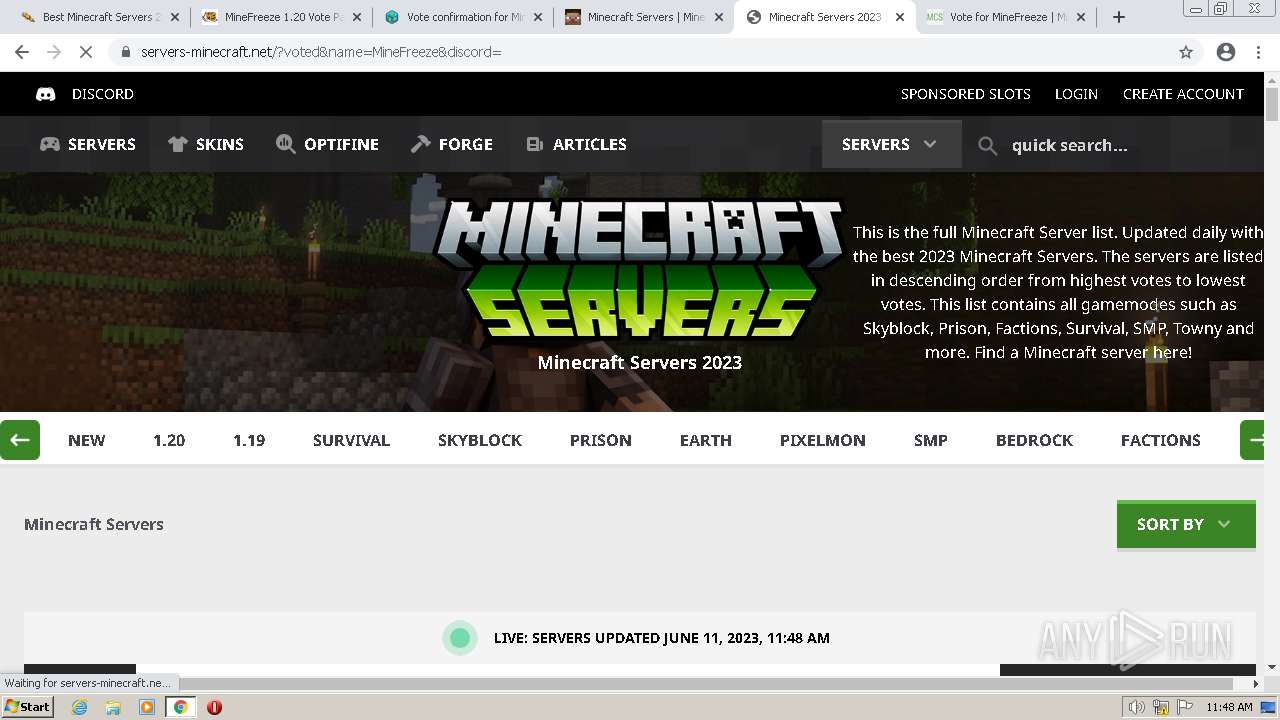Select the PRISON category

point(601,440)
